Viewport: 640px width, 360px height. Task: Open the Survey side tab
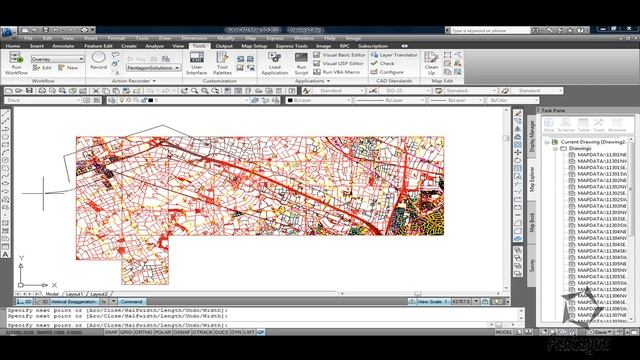point(532,265)
